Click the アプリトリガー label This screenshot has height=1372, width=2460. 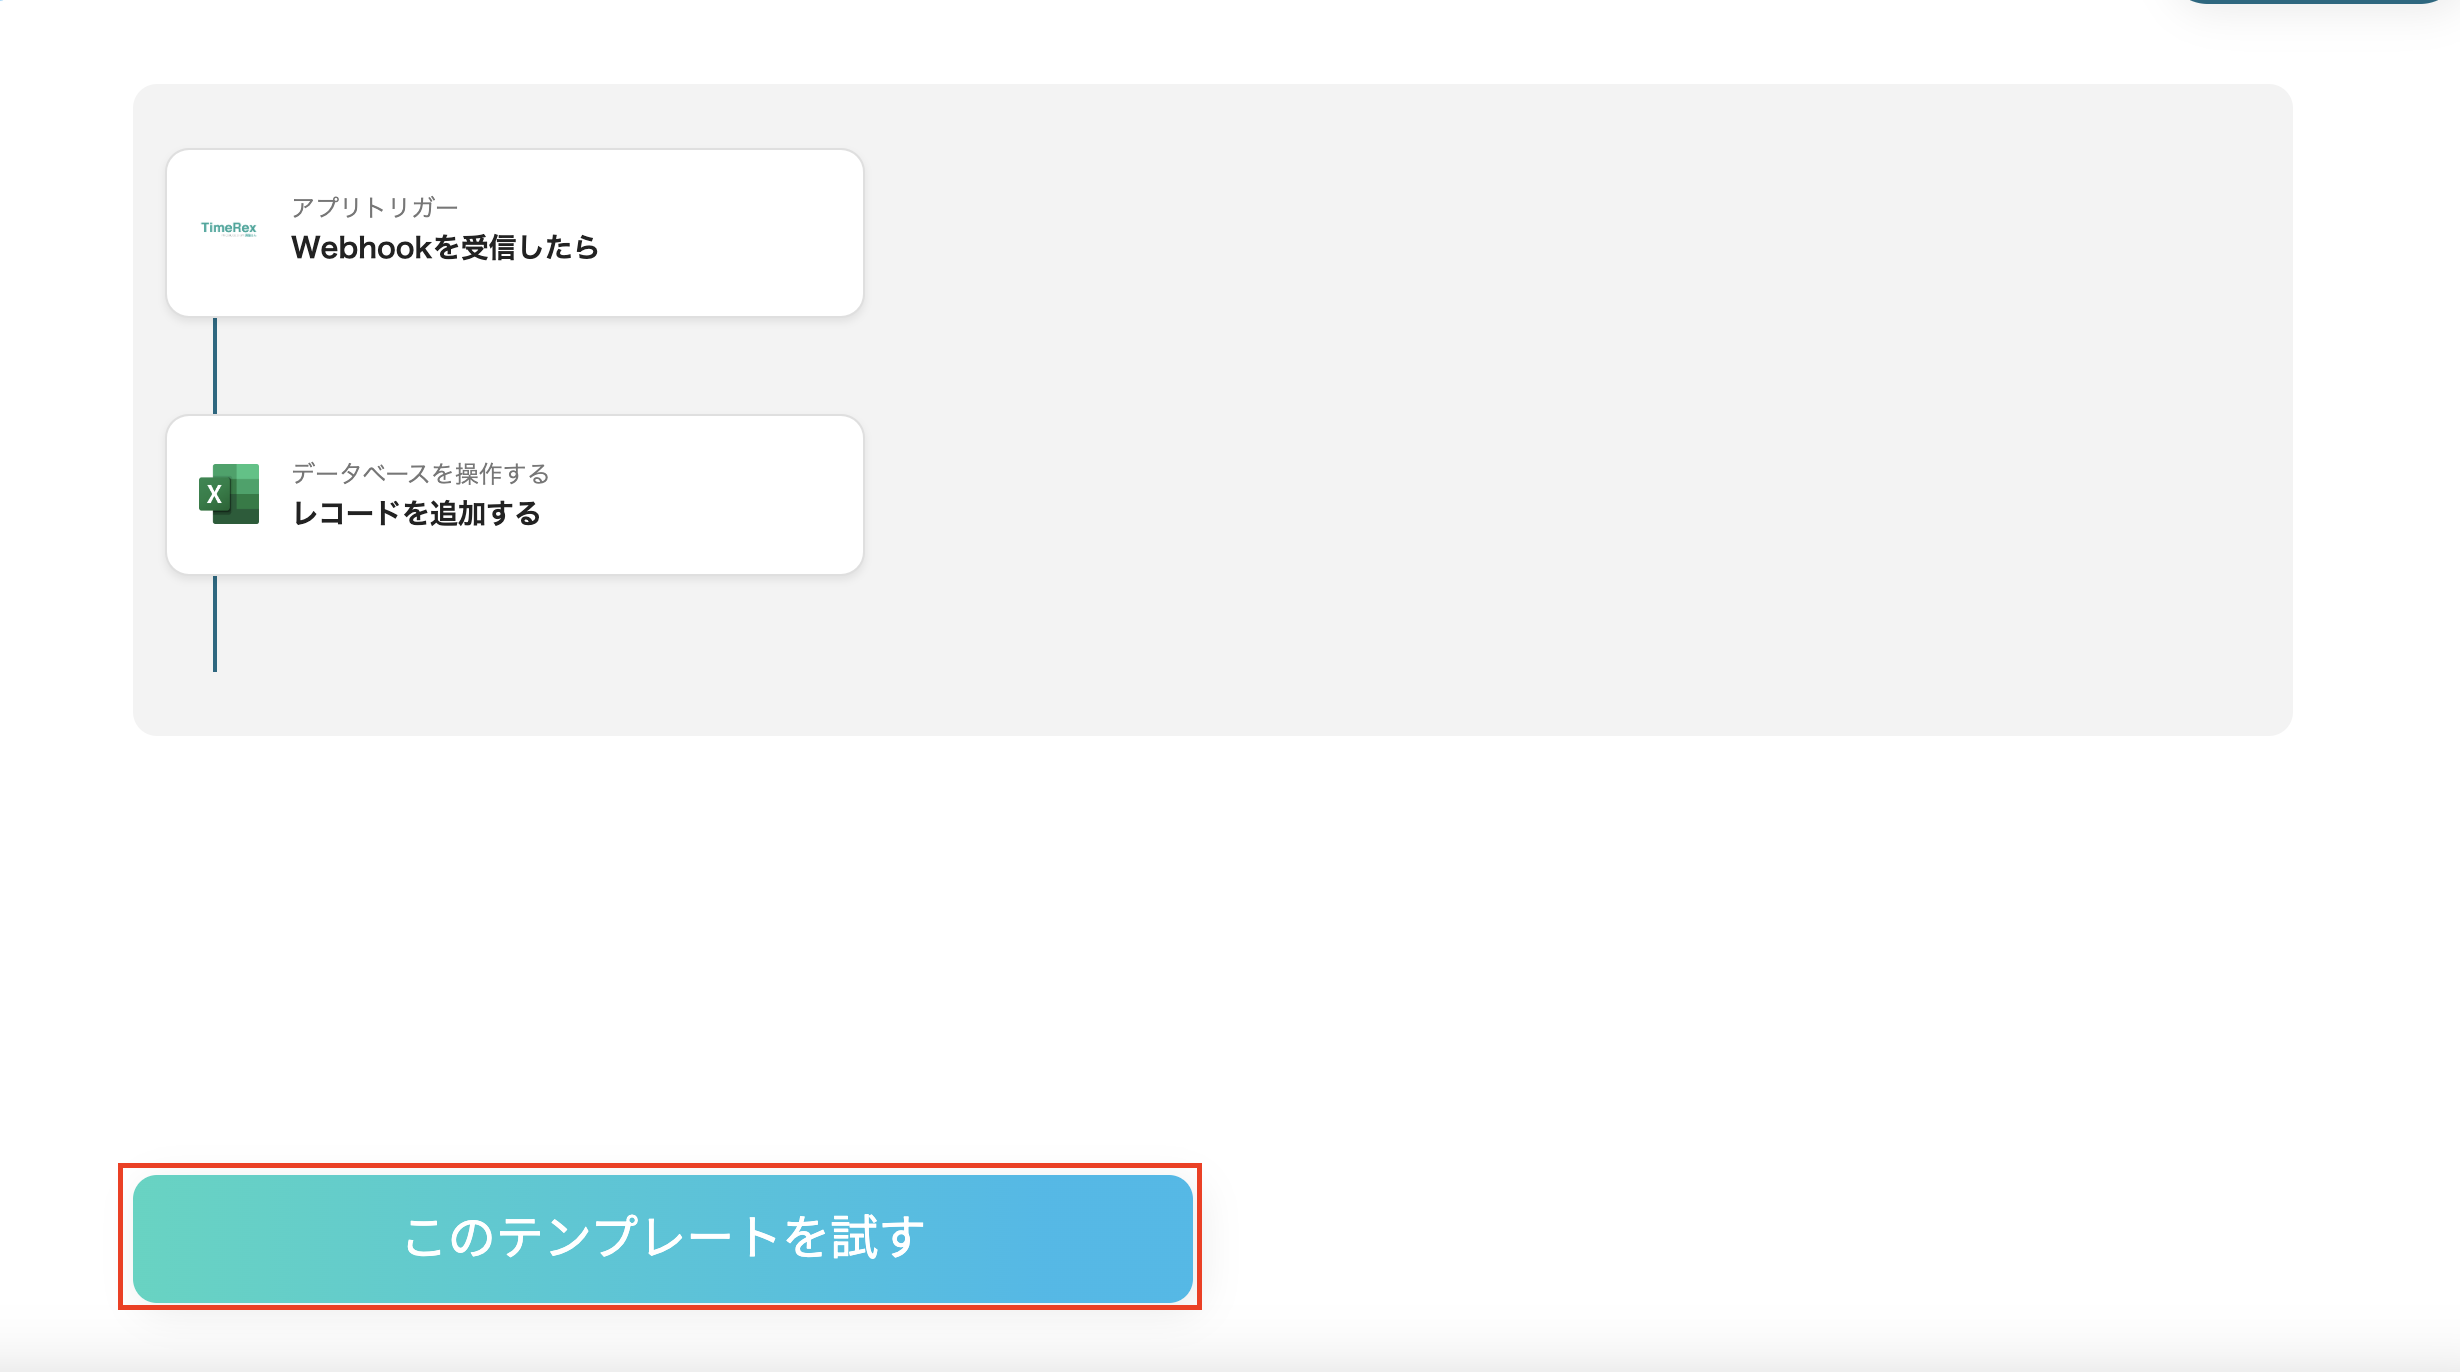point(375,206)
